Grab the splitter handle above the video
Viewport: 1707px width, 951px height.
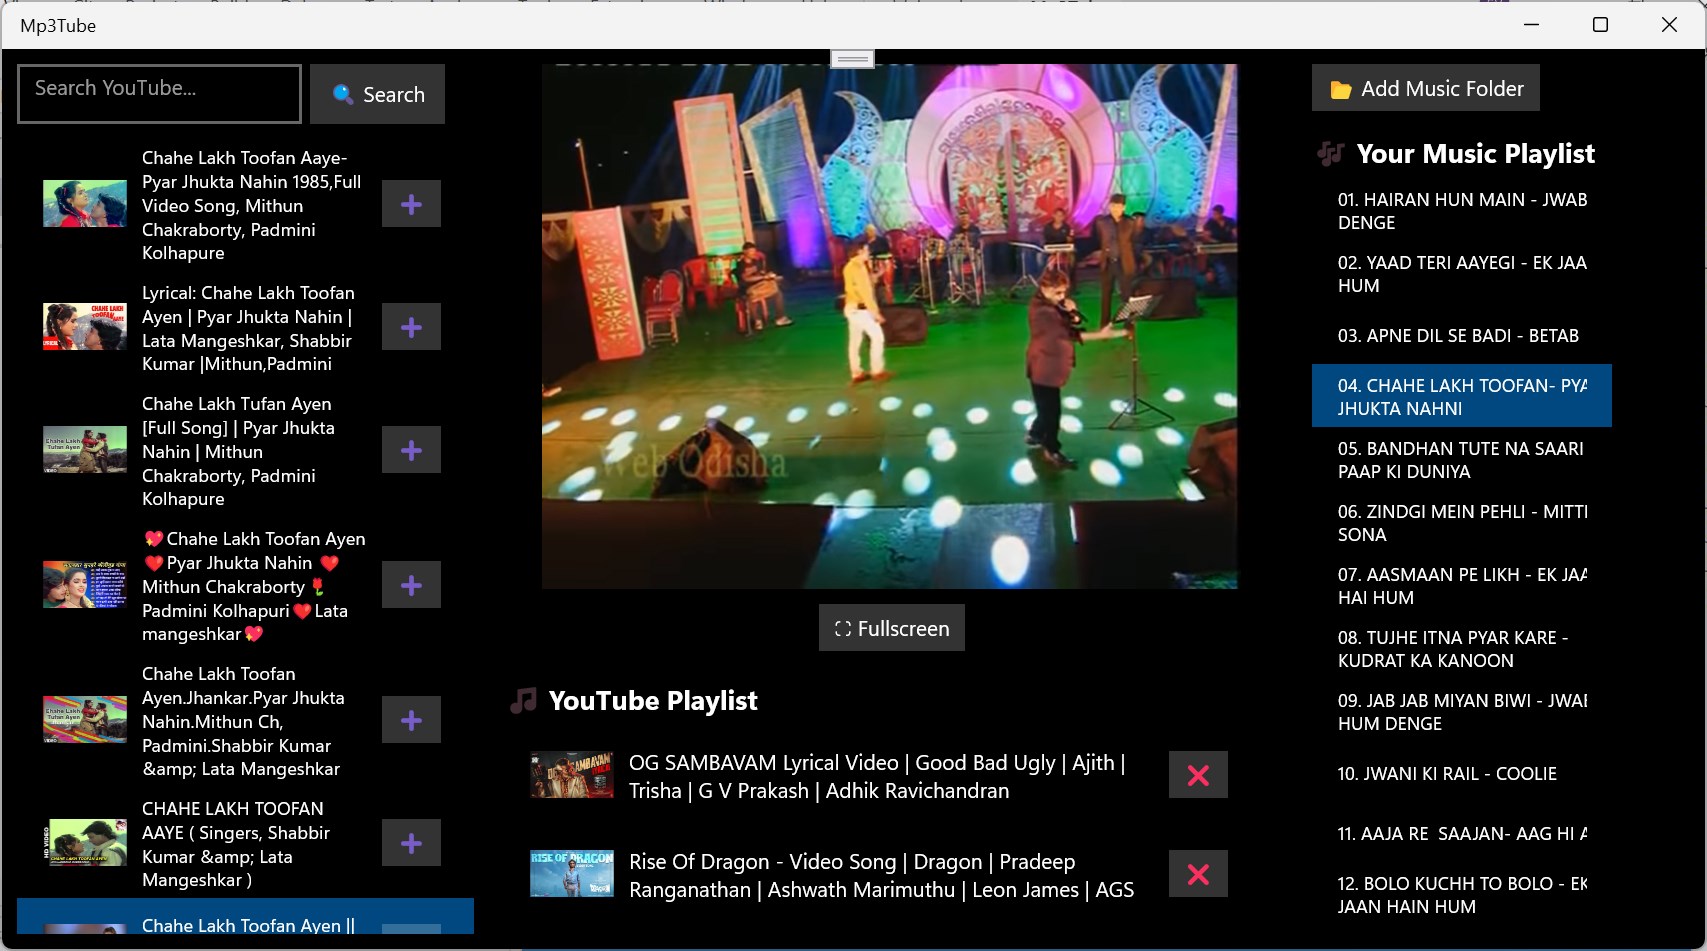point(852,59)
